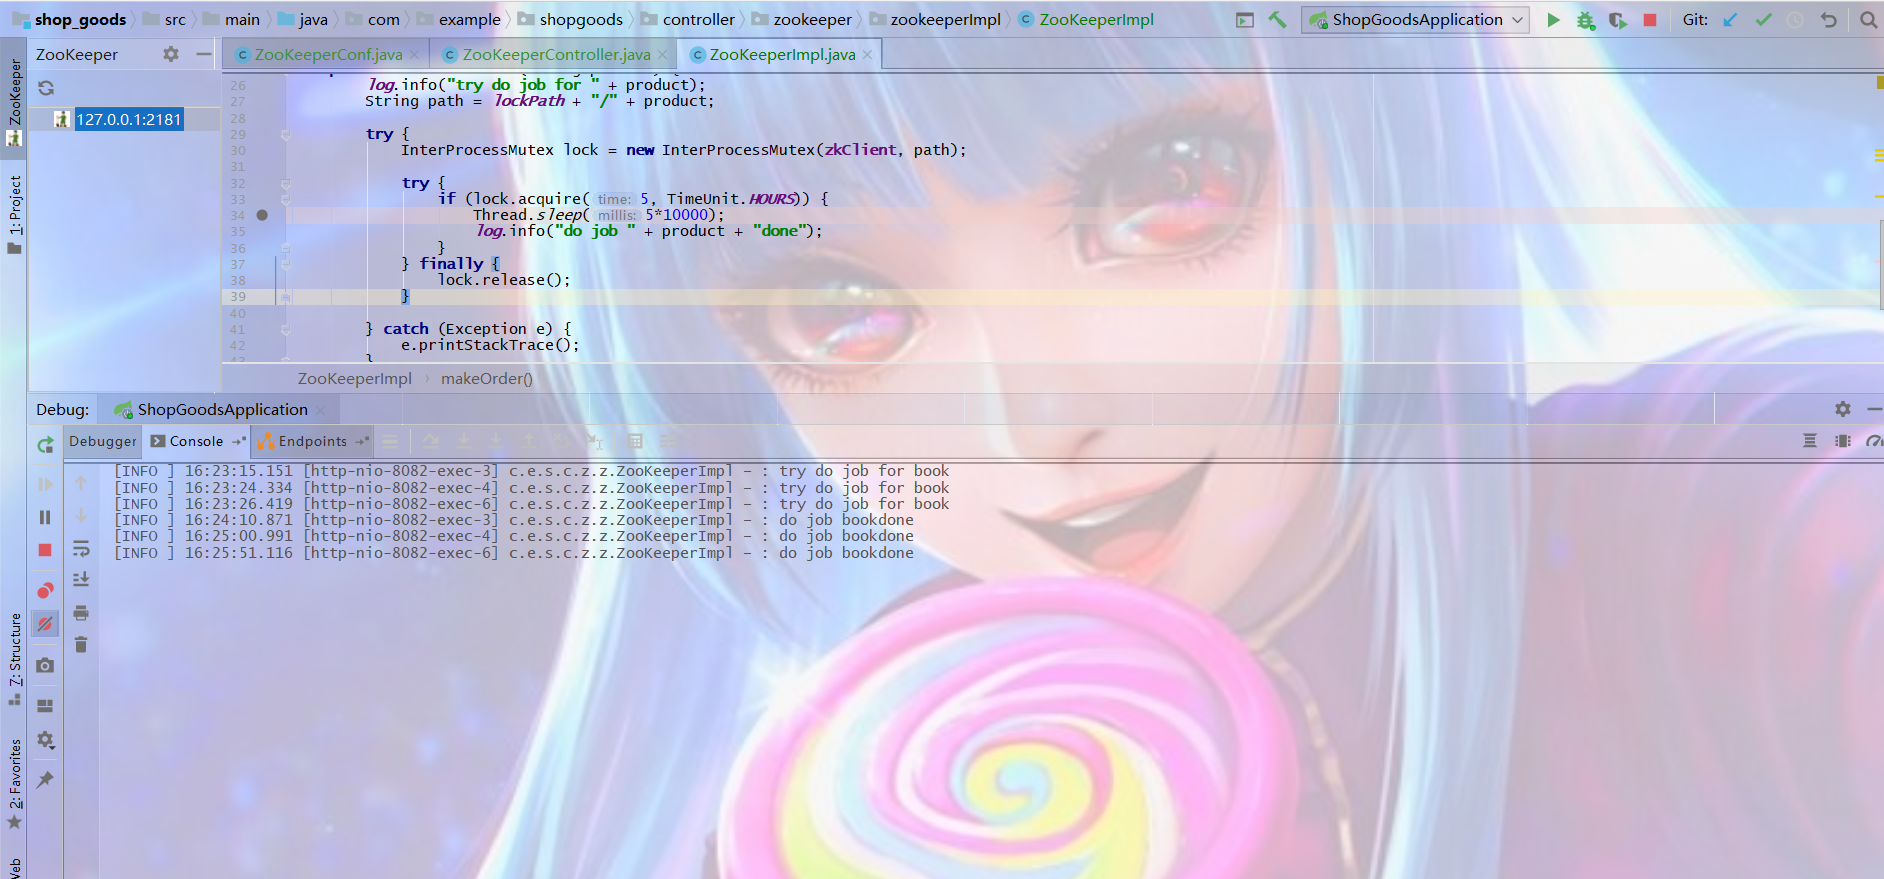Open Search Everywhere magnifier icon
Viewport: 1884px width, 879px height.
click(x=1868, y=19)
